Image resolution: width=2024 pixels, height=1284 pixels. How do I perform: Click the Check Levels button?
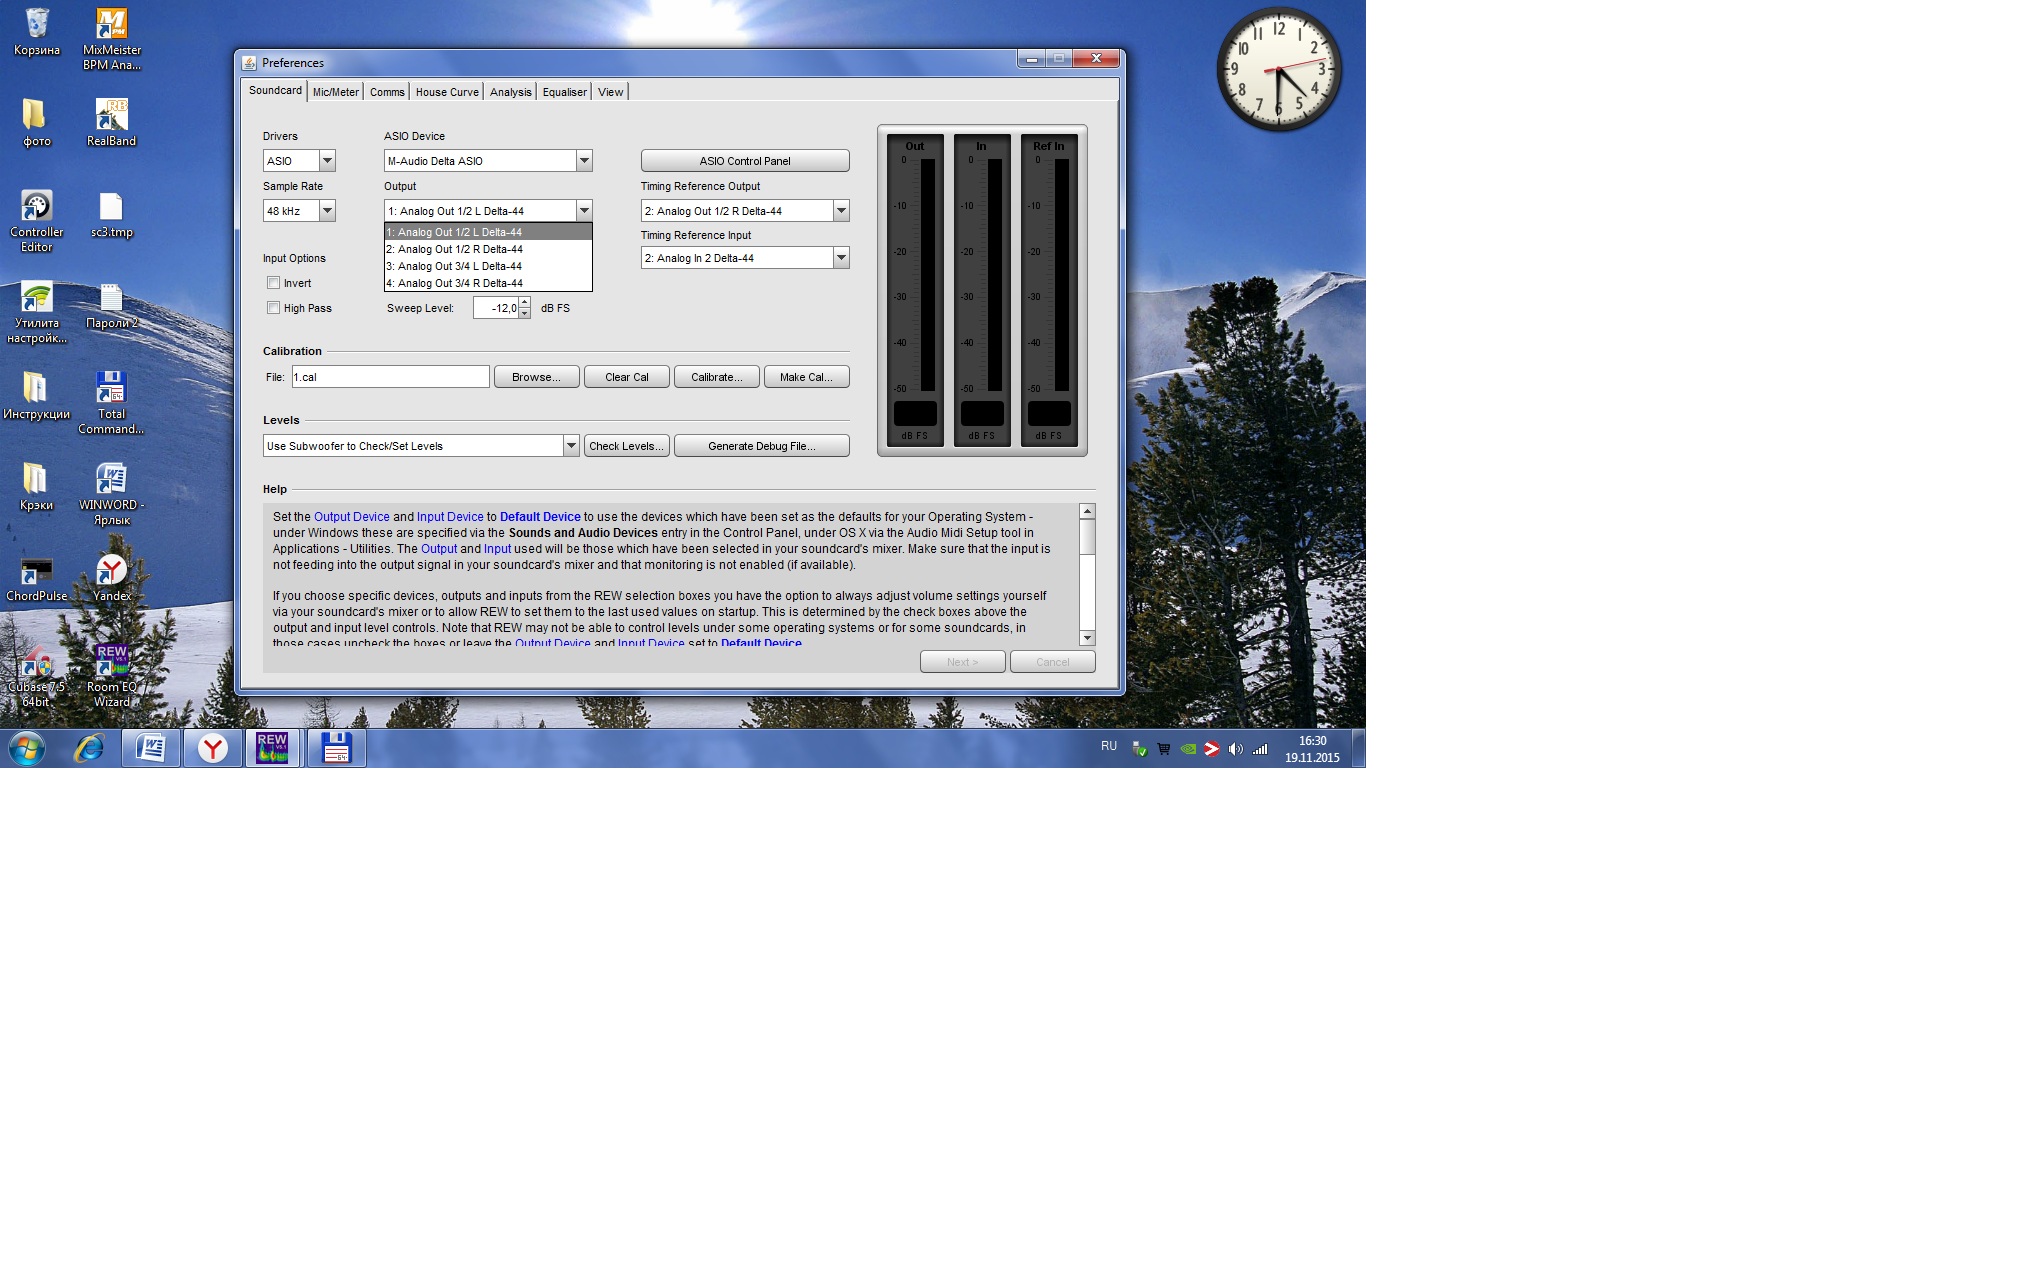tap(626, 446)
